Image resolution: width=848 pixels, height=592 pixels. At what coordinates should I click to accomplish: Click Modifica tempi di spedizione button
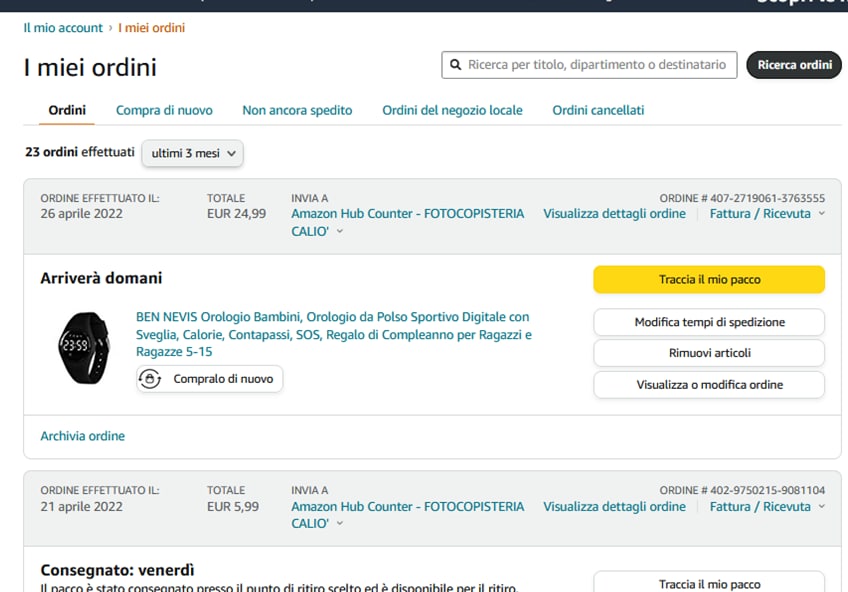[x=709, y=322]
